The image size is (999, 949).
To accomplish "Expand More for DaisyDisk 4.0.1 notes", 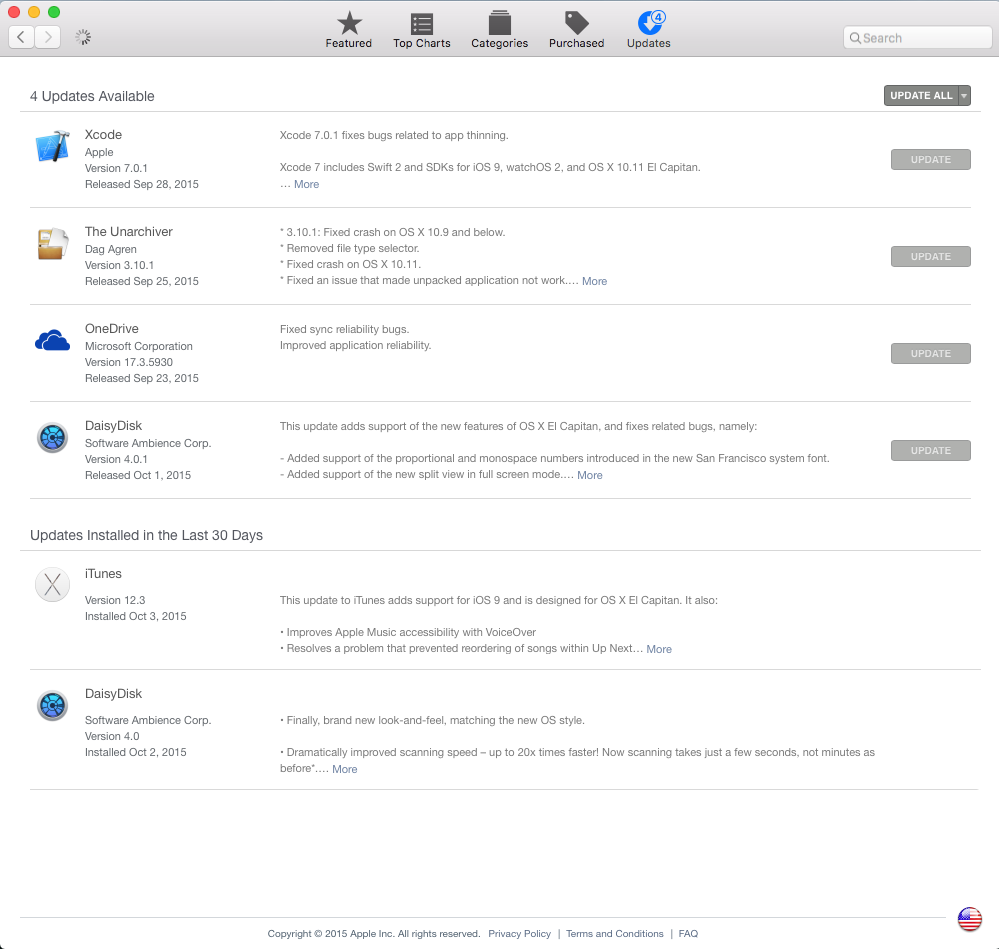I will 590,475.
